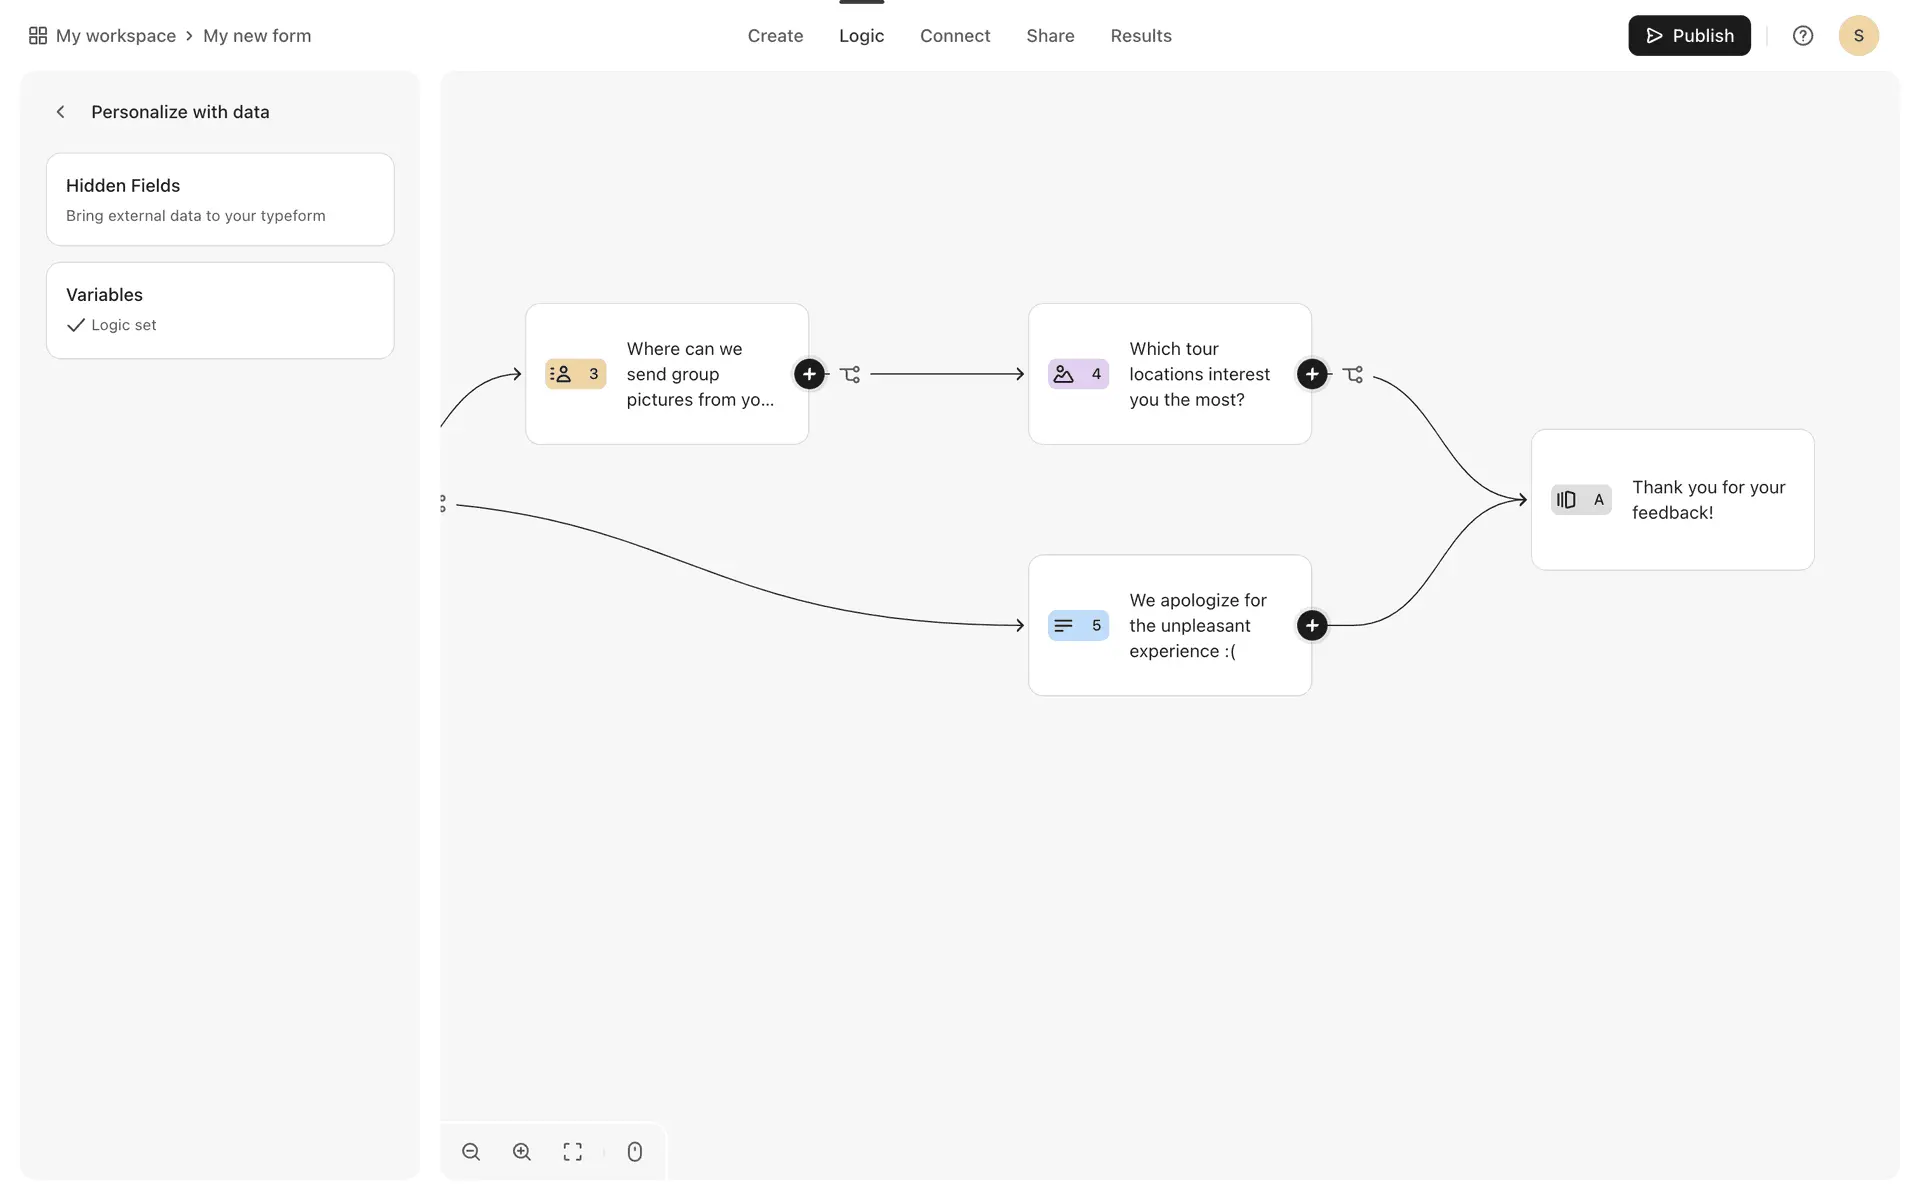
Task: Open branching logic icon after question 4
Action: (1353, 375)
